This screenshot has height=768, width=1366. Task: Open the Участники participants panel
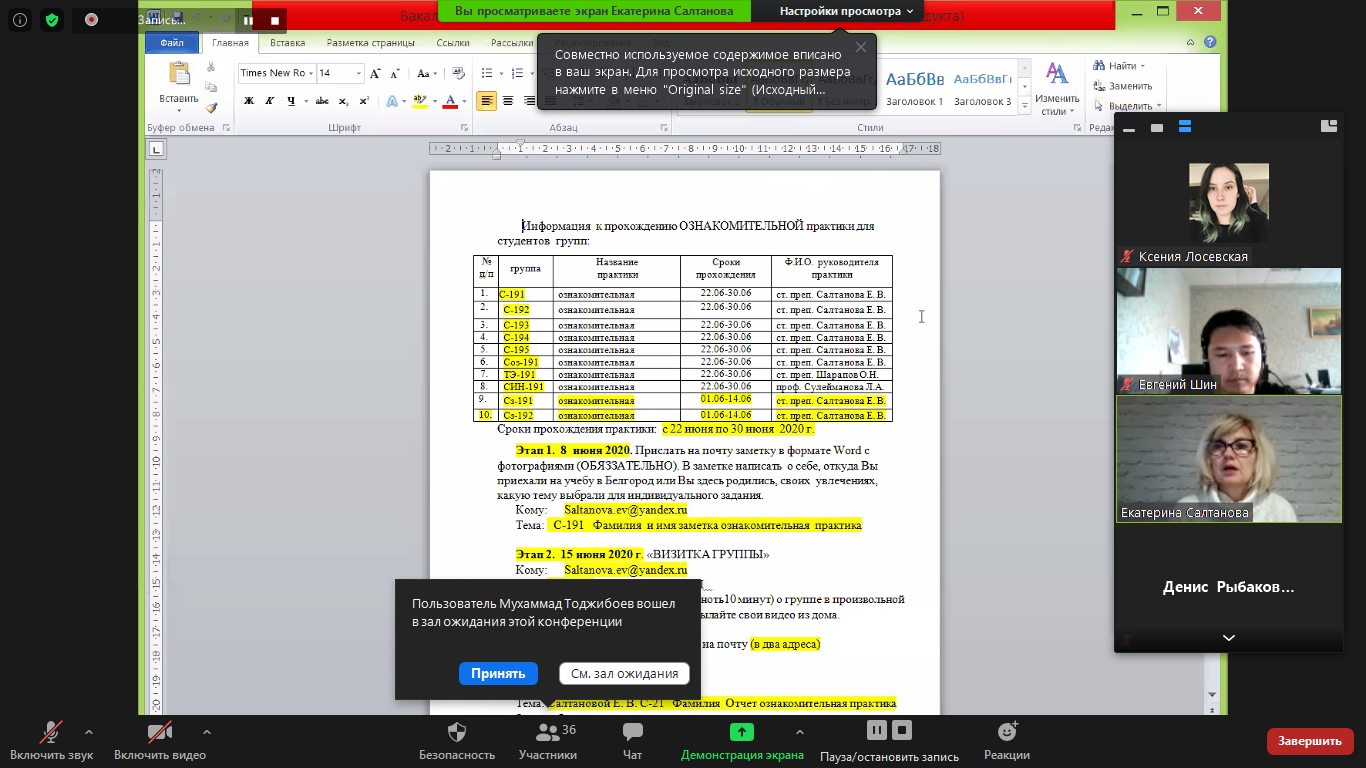coord(548,742)
